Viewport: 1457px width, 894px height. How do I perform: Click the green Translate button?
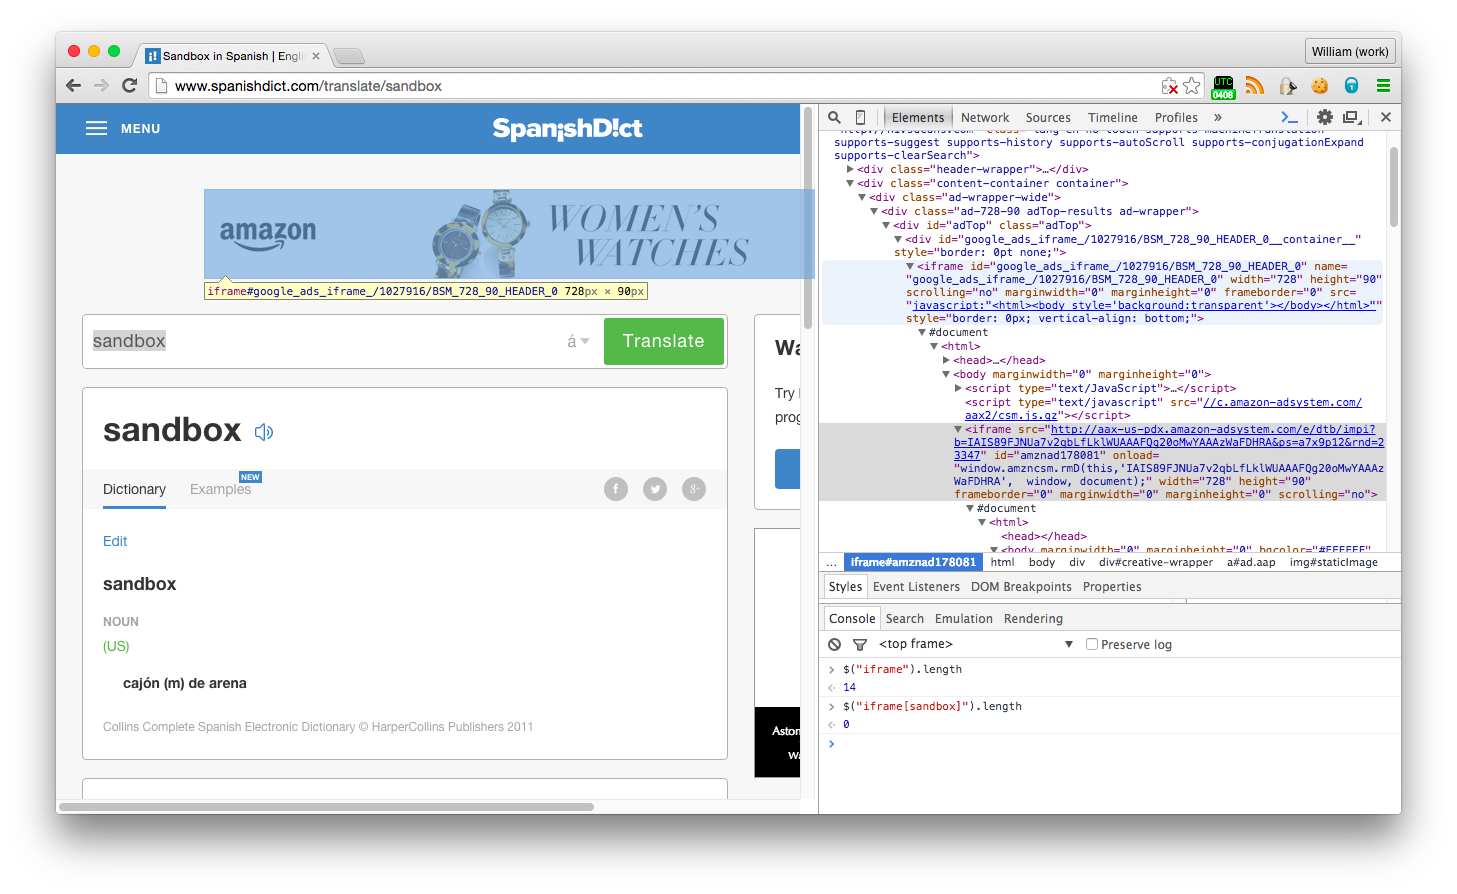click(664, 341)
